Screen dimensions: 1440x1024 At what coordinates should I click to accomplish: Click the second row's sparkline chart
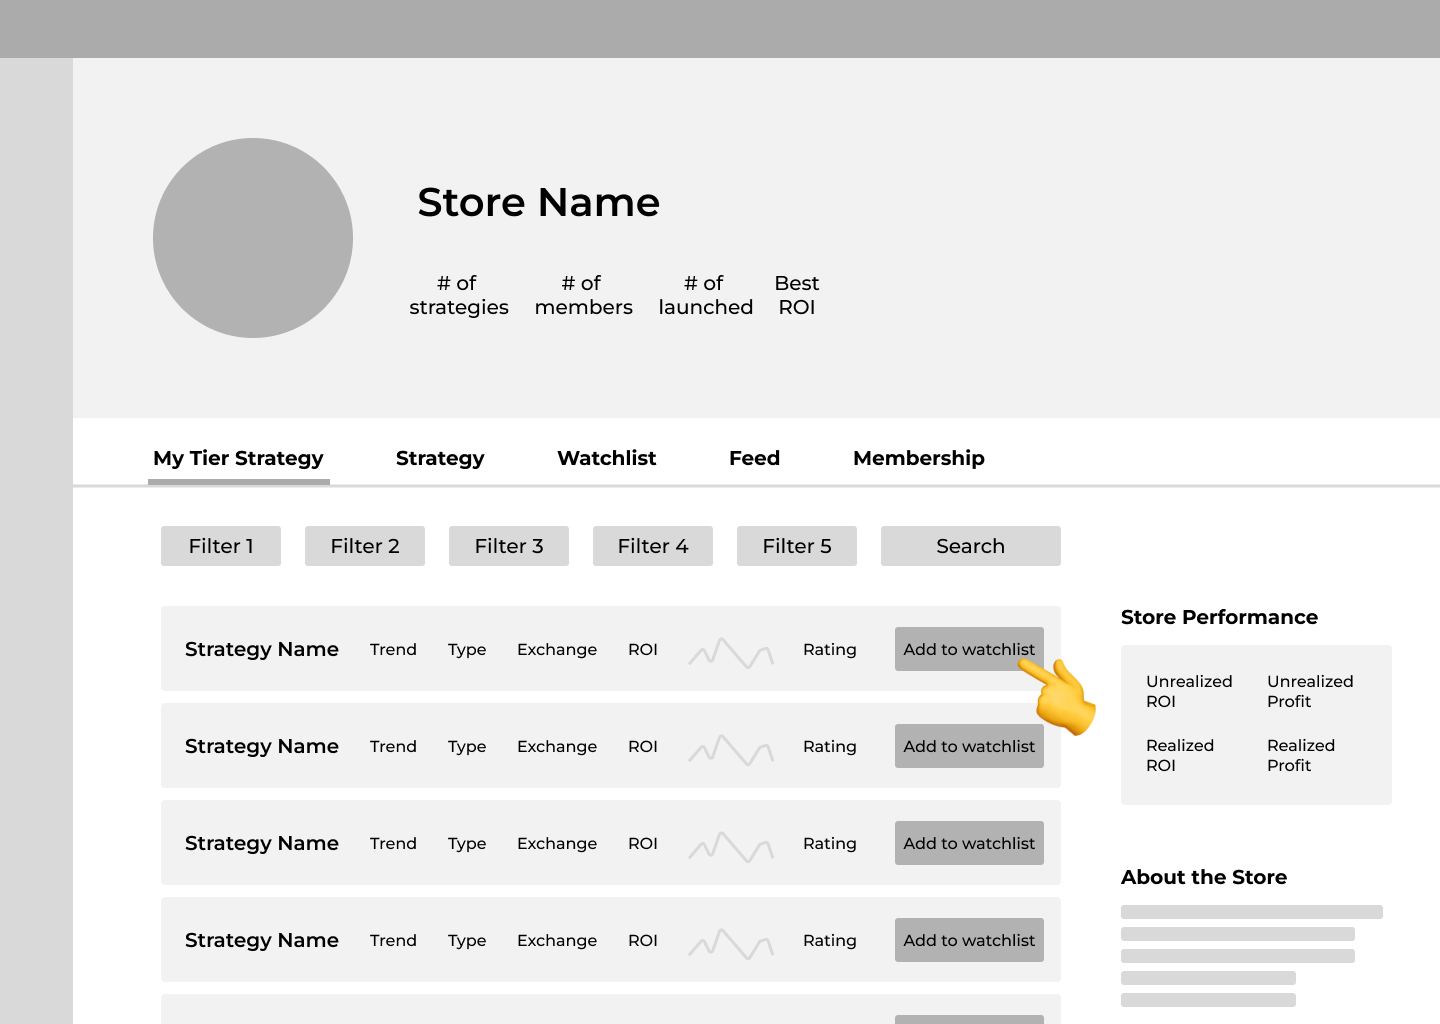coord(731,750)
